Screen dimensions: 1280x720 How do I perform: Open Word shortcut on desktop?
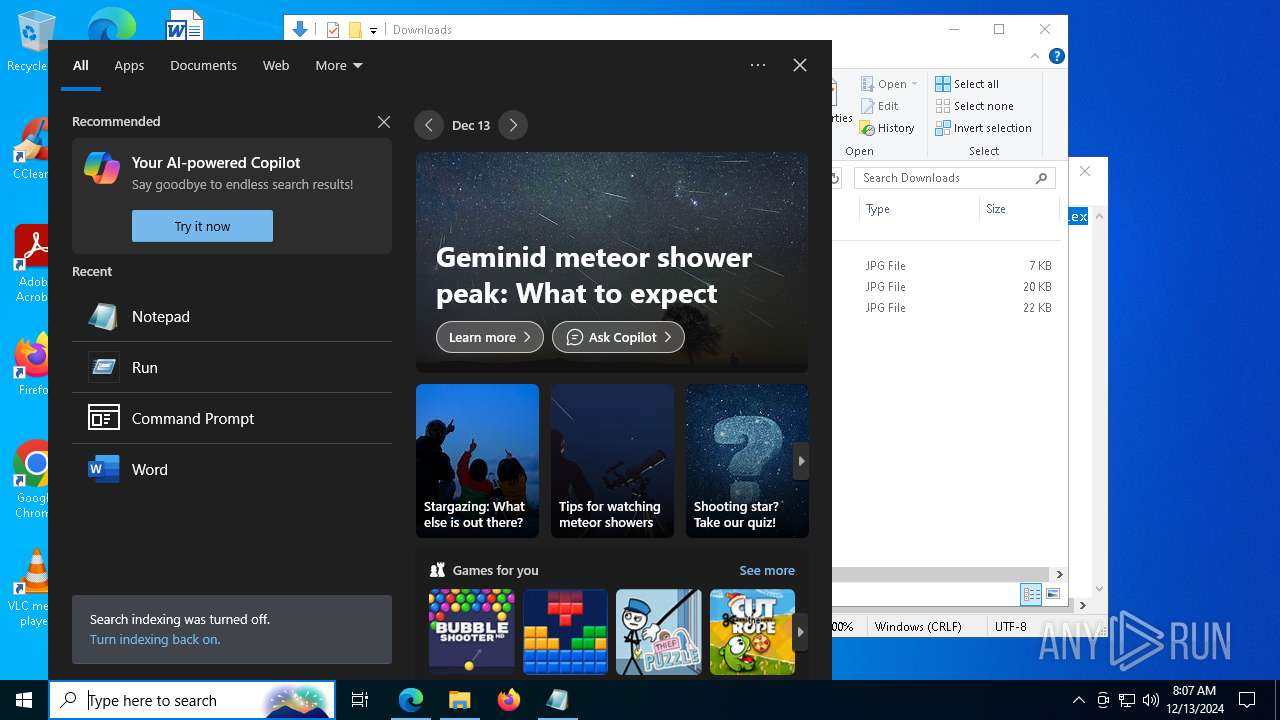click(184, 24)
